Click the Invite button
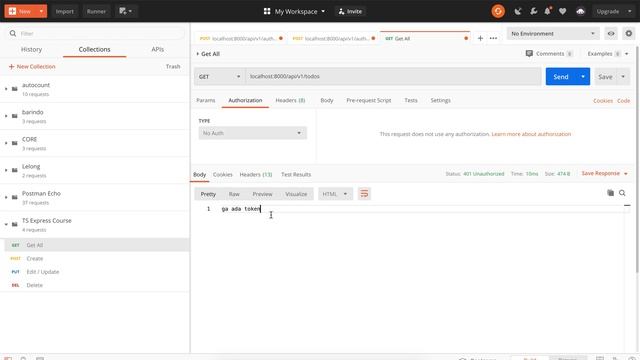640x360 pixels. tap(350, 11)
